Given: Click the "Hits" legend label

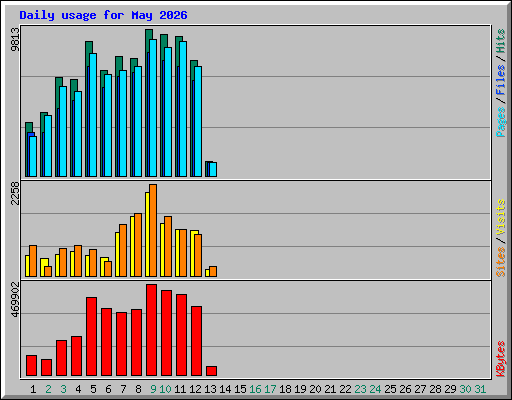Looking at the screenshot, I should point(500,41).
